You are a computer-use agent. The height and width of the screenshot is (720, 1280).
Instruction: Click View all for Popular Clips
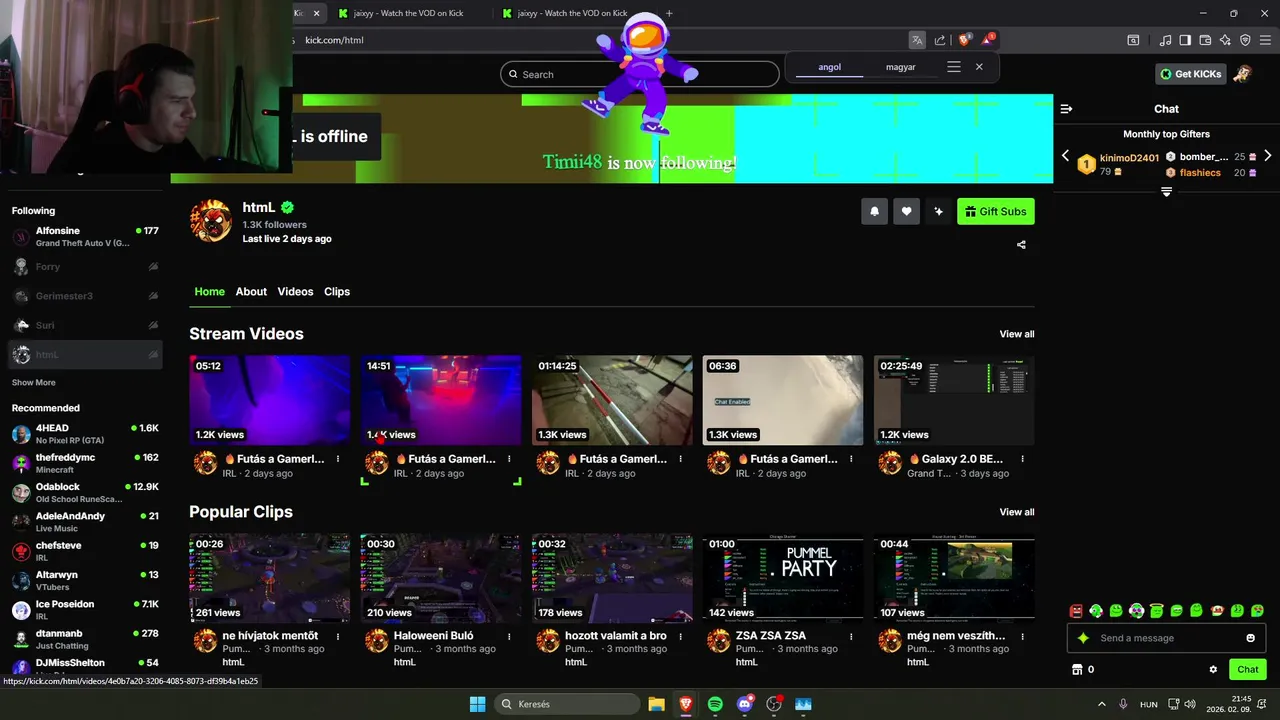coord(1017,512)
